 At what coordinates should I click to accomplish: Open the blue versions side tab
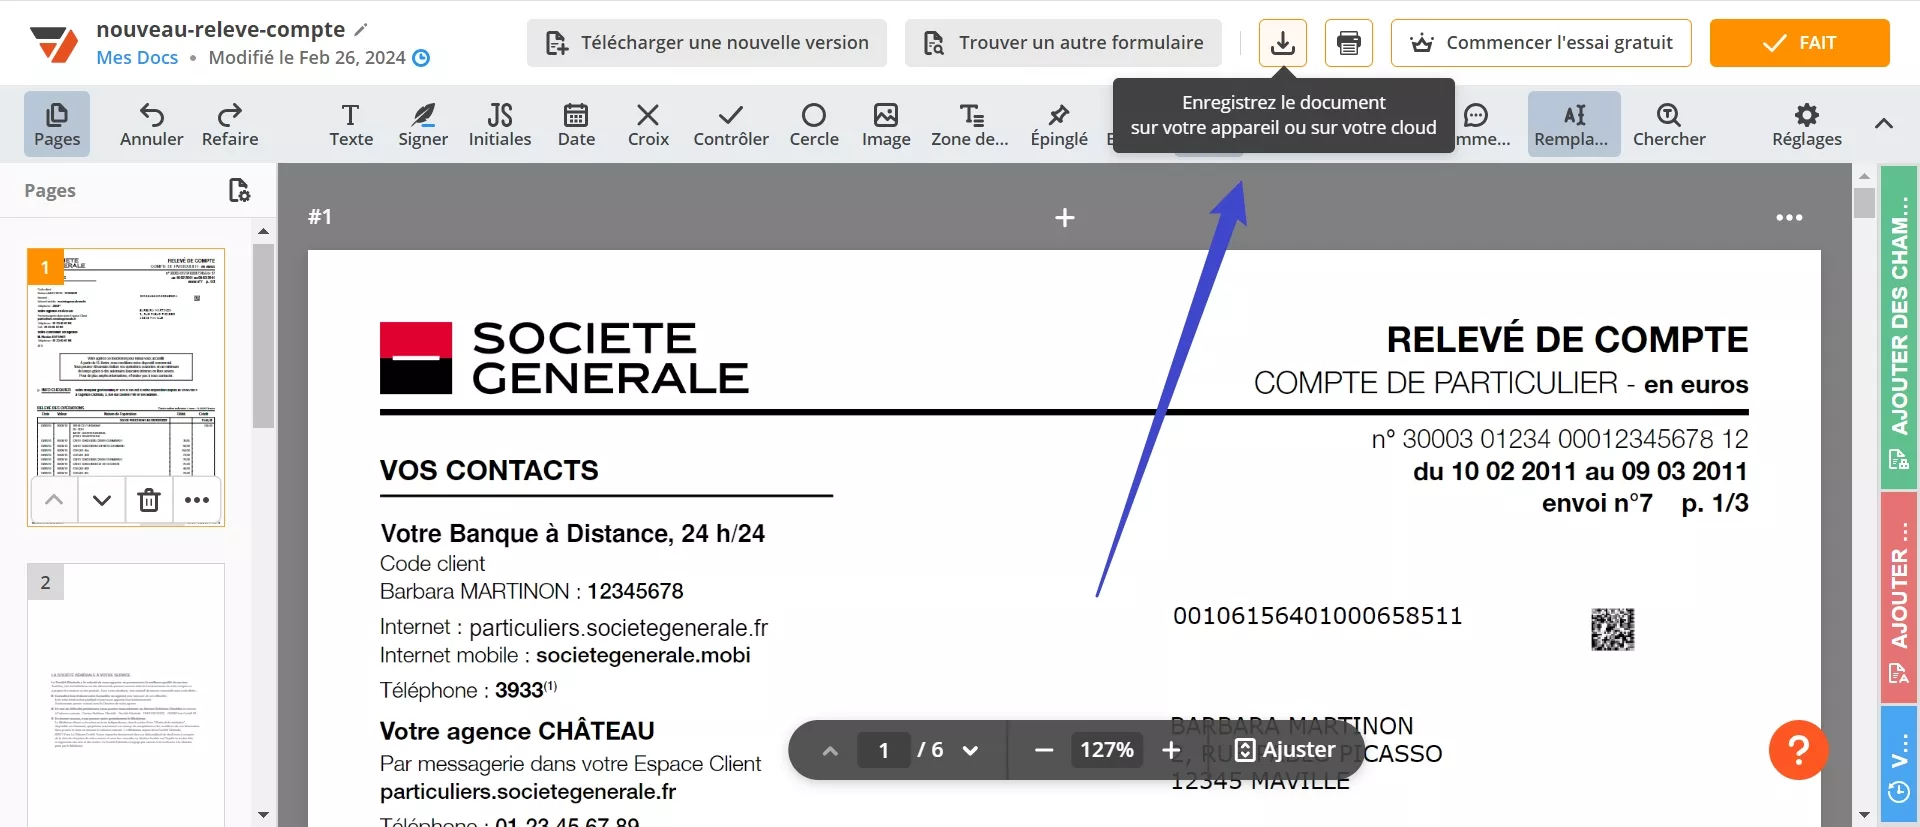point(1899,765)
